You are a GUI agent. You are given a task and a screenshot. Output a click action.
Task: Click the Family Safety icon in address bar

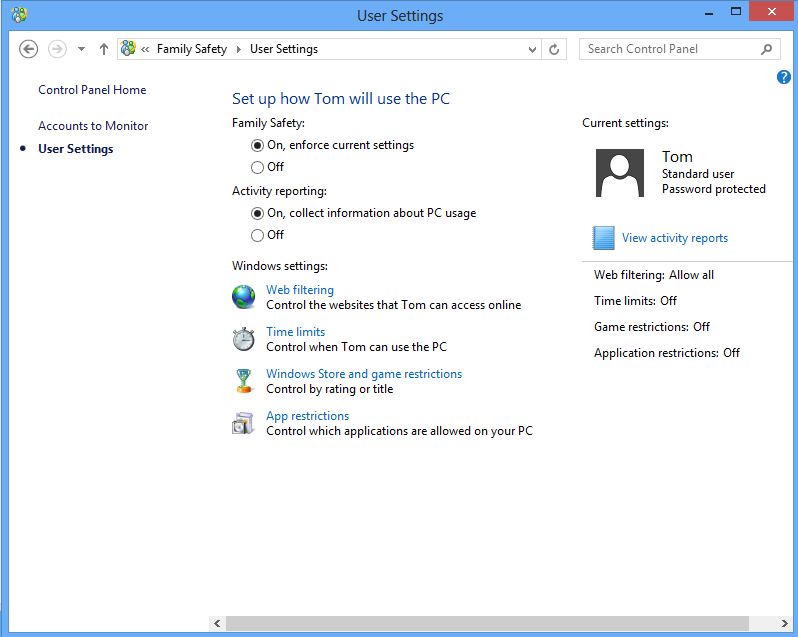pyautogui.click(x=128, y=48)
